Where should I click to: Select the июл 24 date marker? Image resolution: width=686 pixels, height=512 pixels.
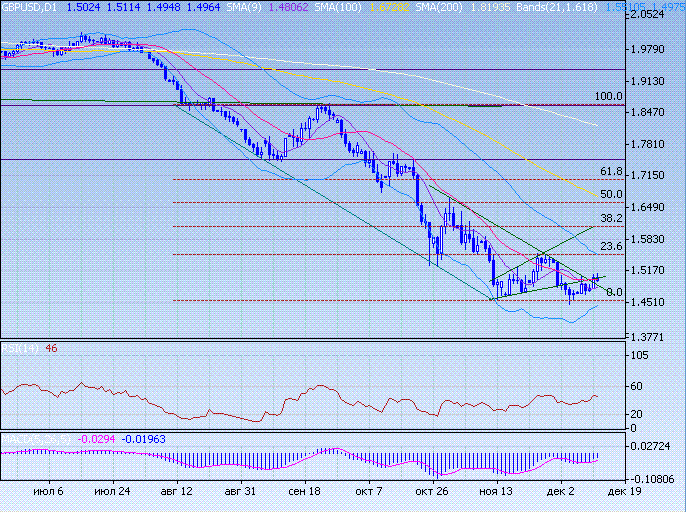110,492
